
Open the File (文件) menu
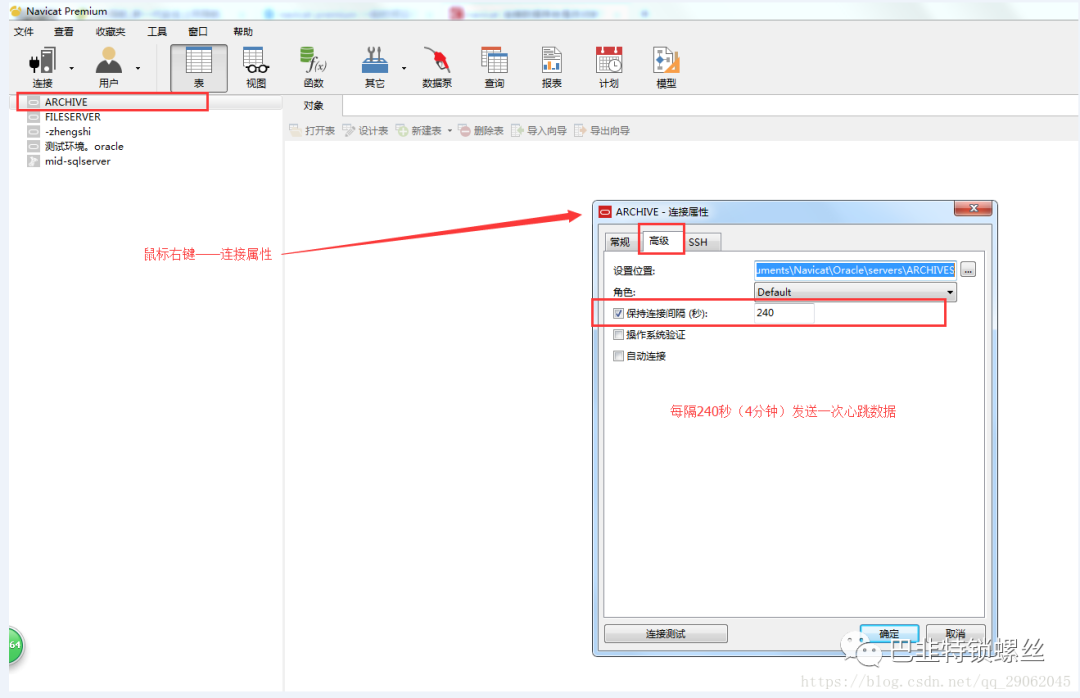[23, 32]
